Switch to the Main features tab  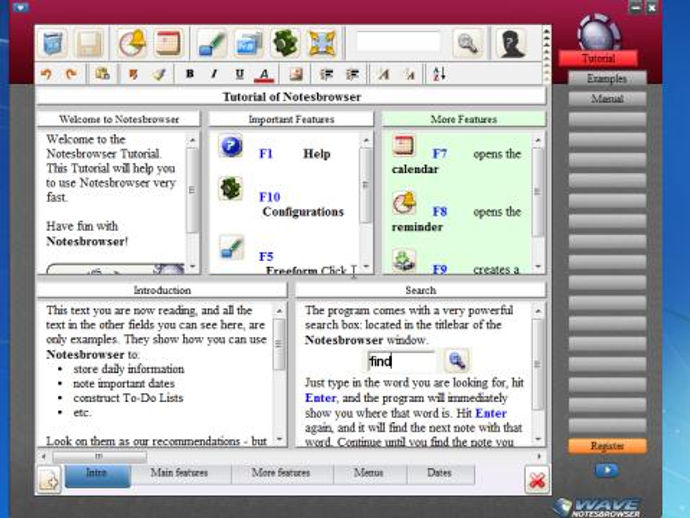click(179, 474)
